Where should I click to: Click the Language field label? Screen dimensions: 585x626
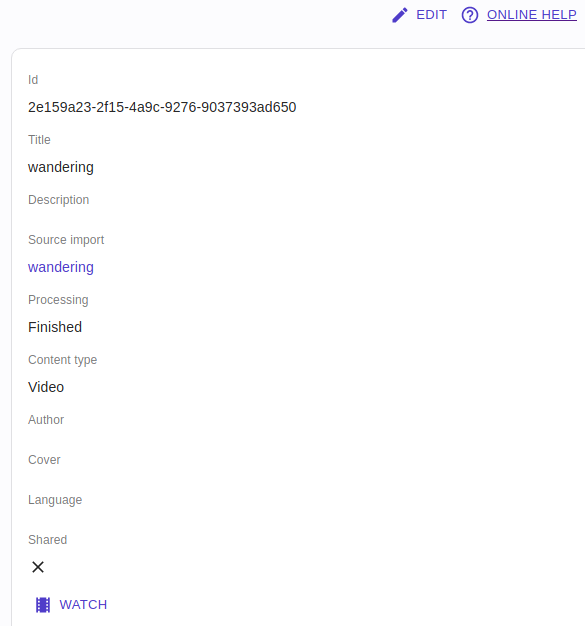pyautogui.click(x=55, y=500)
